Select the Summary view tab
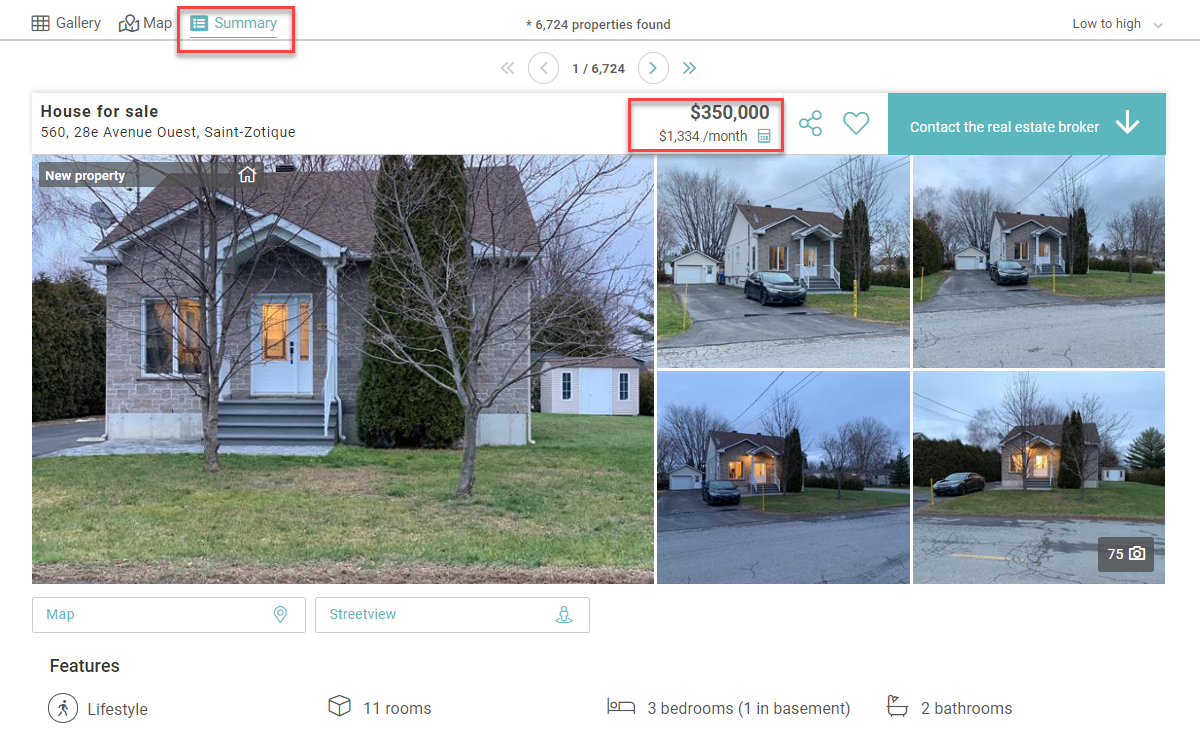 click(234, 23)
